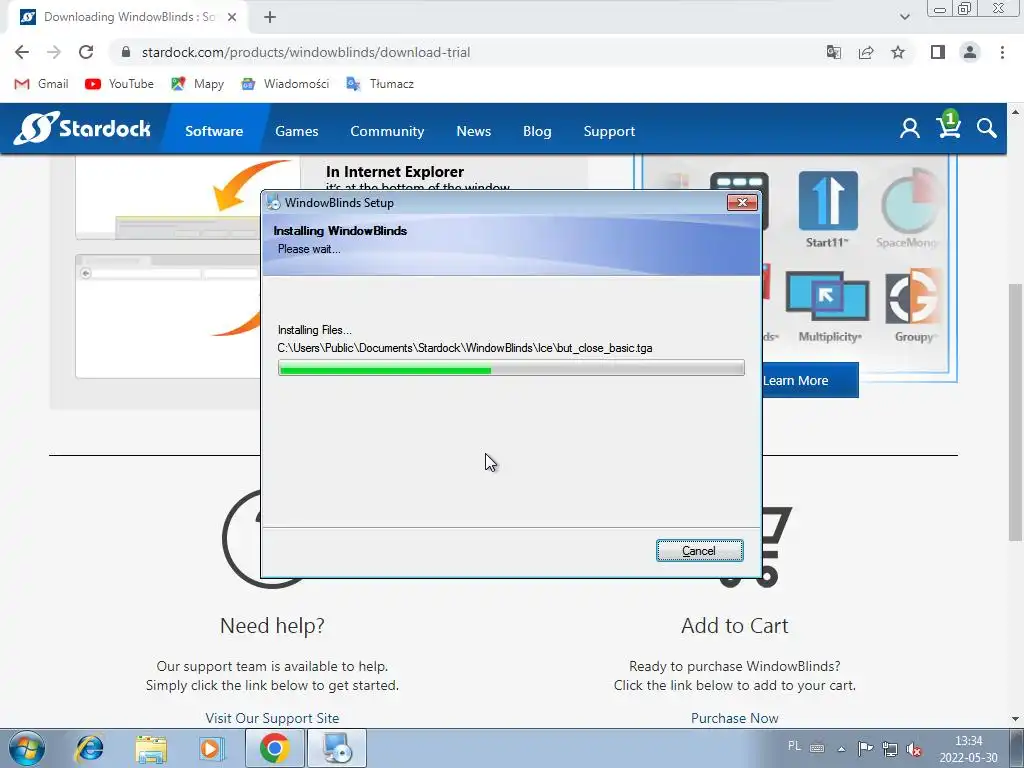Close the WindowBlinds Setup dialog

(743, 202)
